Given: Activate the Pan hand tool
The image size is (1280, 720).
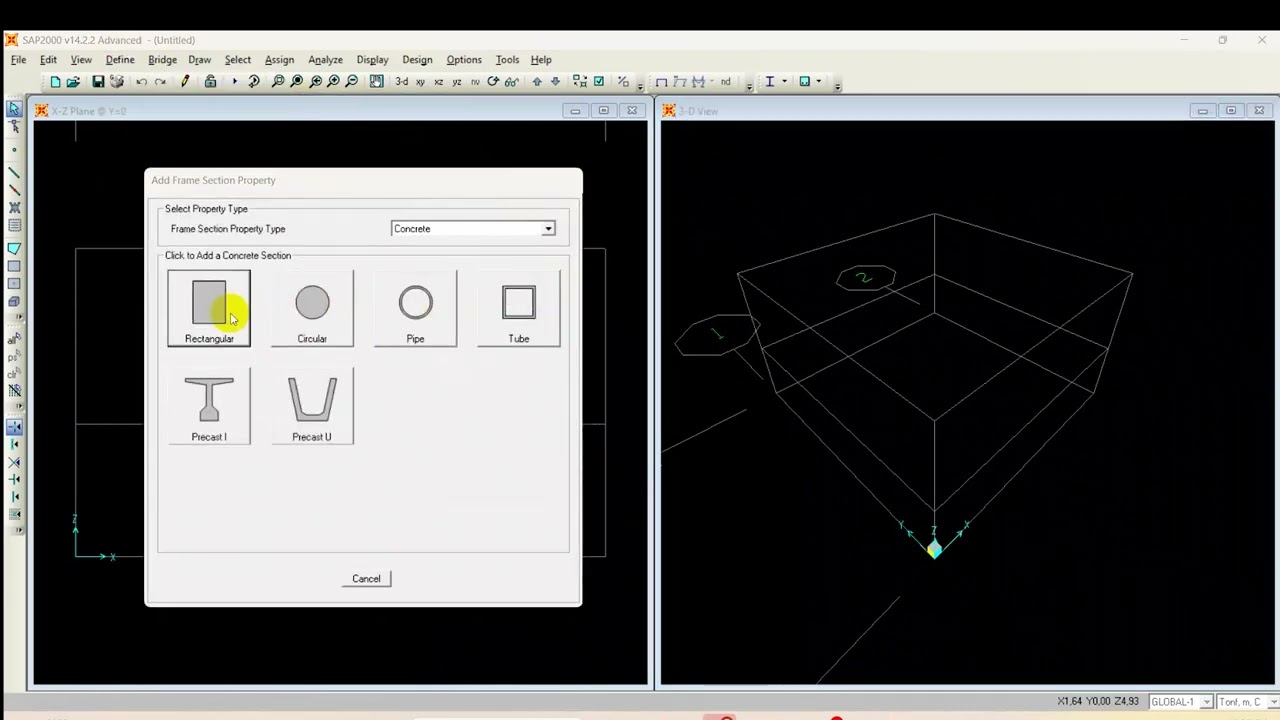Looking at the screenshot, I should pos(376,81).
